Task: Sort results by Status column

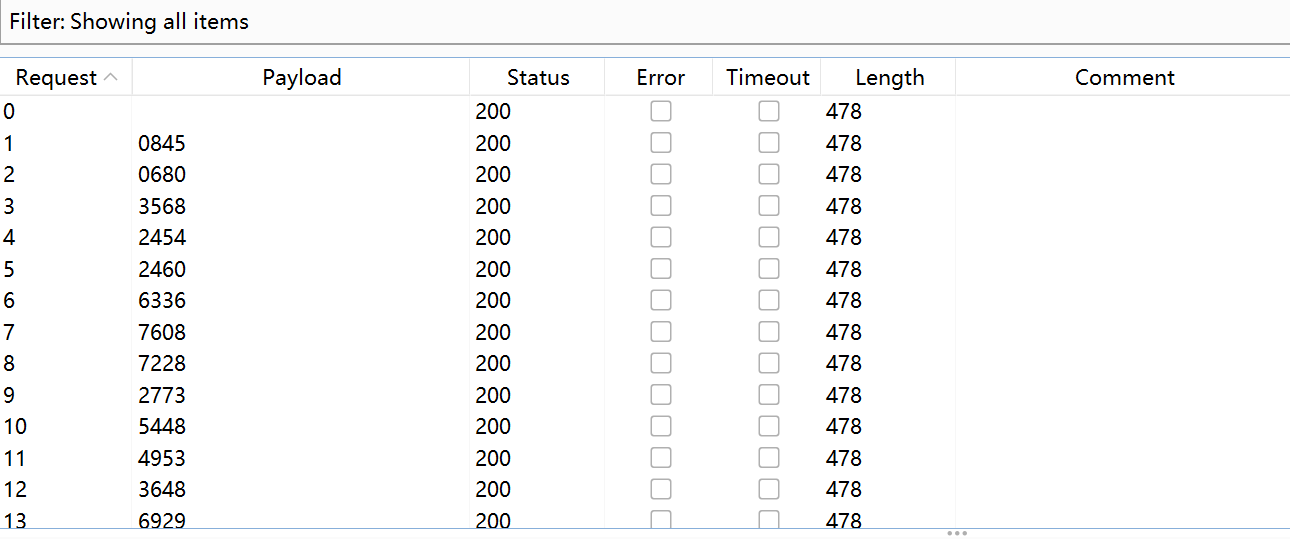Action: [x=537, y=78]
